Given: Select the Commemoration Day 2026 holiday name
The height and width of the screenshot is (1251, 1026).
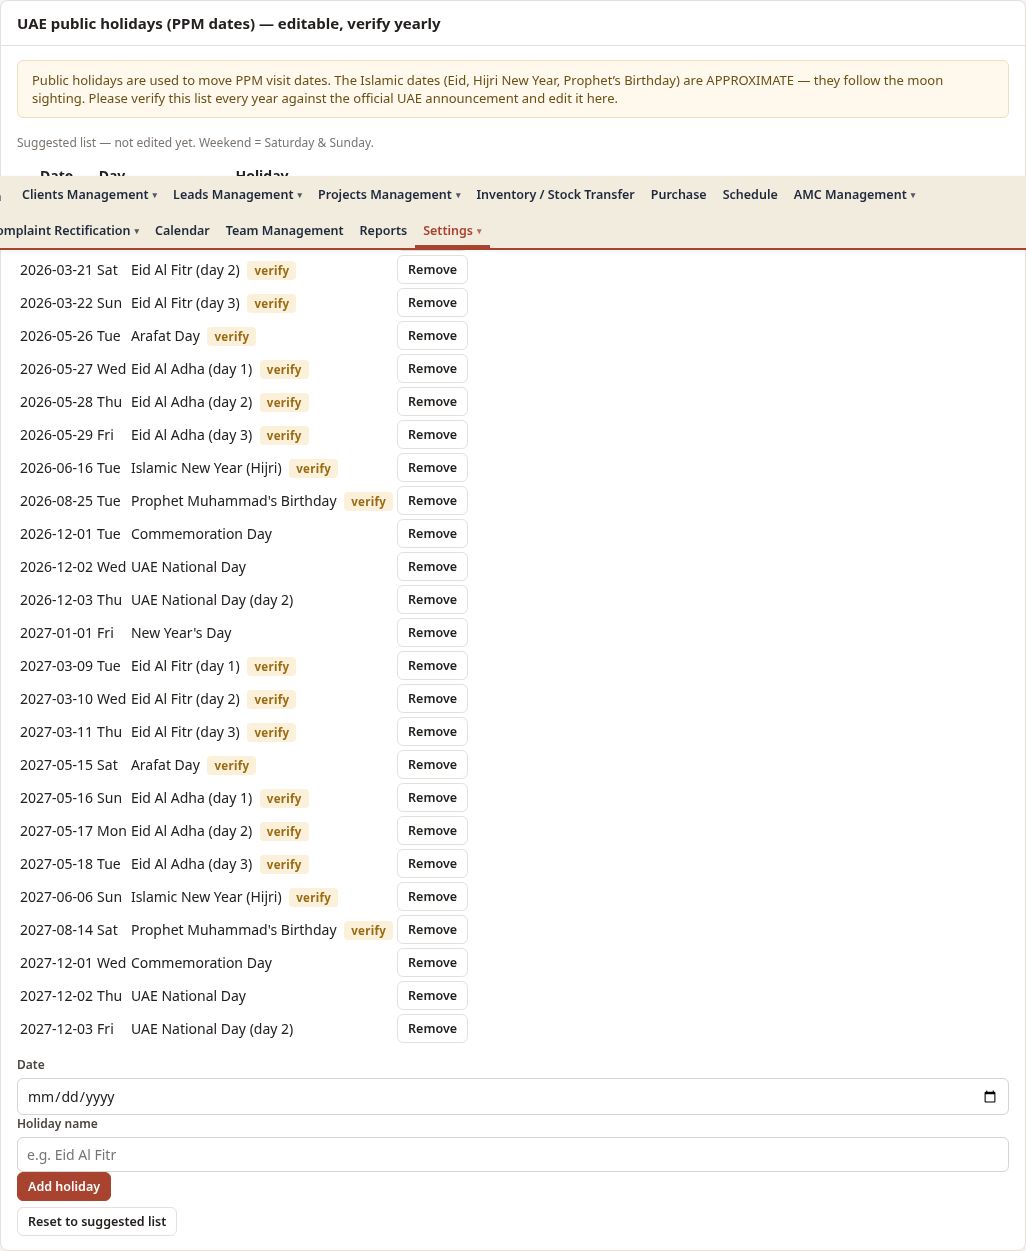Looking at the screenshot, I should pyautogui.click(x=201, y=534).
